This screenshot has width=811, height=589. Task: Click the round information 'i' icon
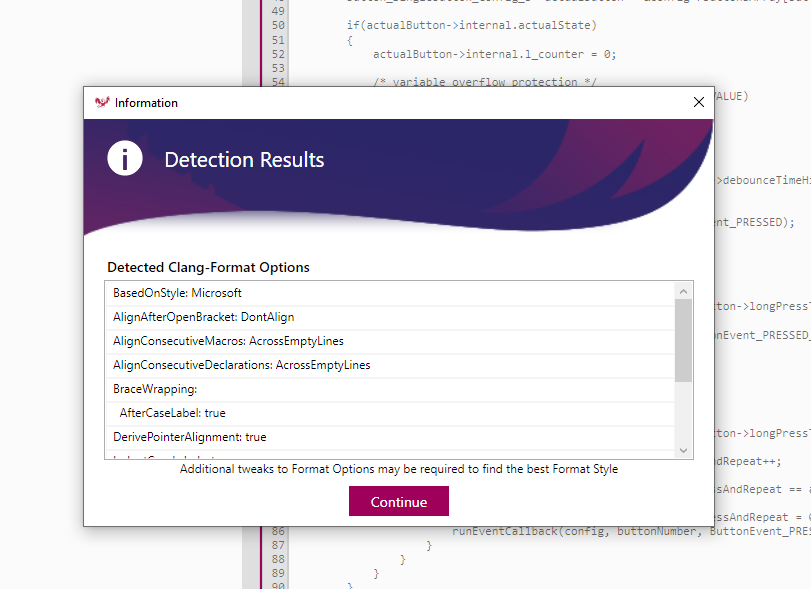[x=125, y=158]
